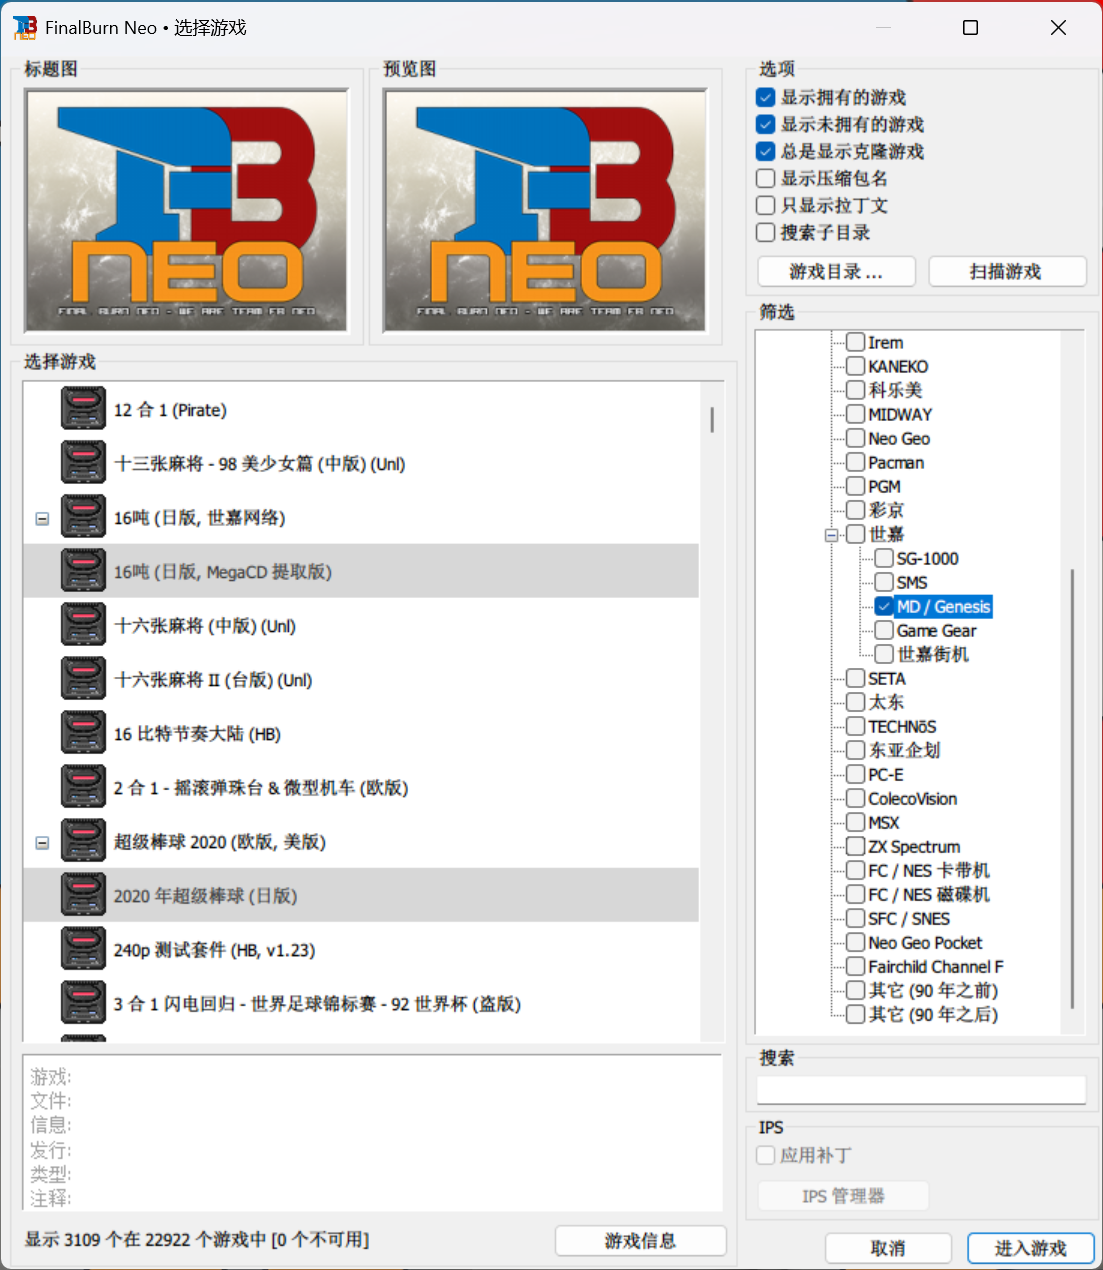Click the FinalBurn Neo title bar app icon

pyautogui.click(x=25, y=28)
